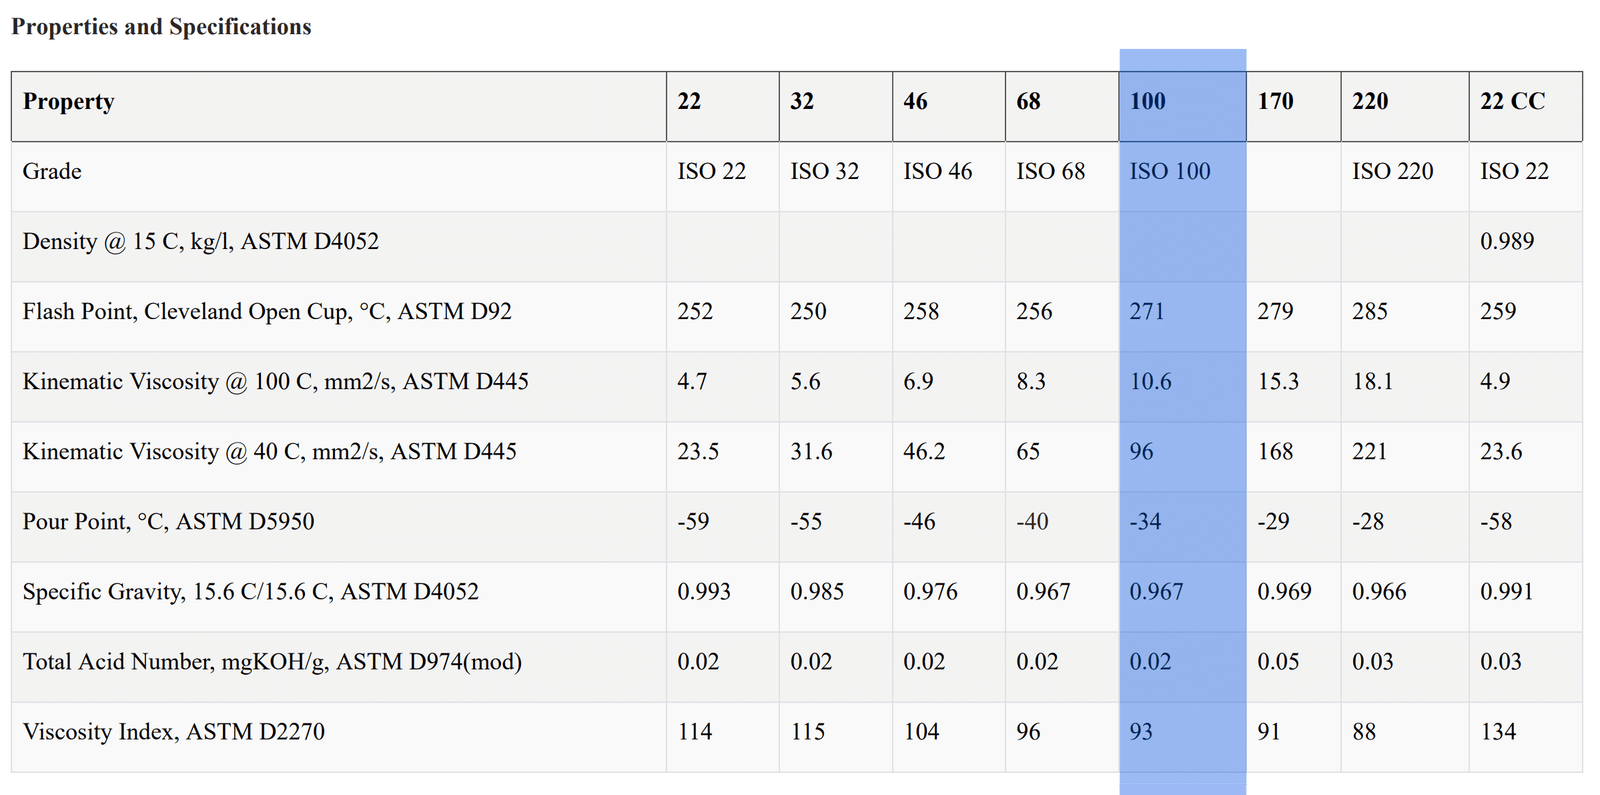Screen dimensions: 1600x795
Task: Click the pour point value -34
Action: 1145,521
